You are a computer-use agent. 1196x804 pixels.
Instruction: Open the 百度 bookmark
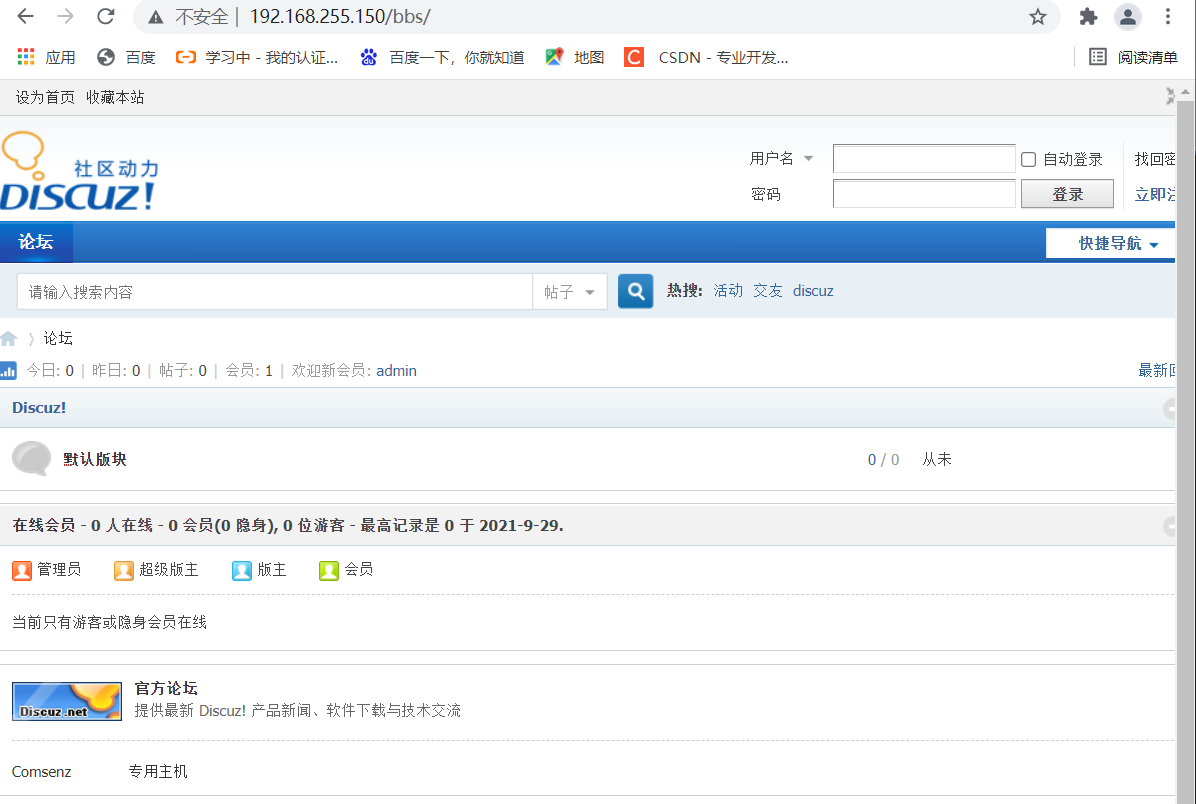[x=127, y=57]
